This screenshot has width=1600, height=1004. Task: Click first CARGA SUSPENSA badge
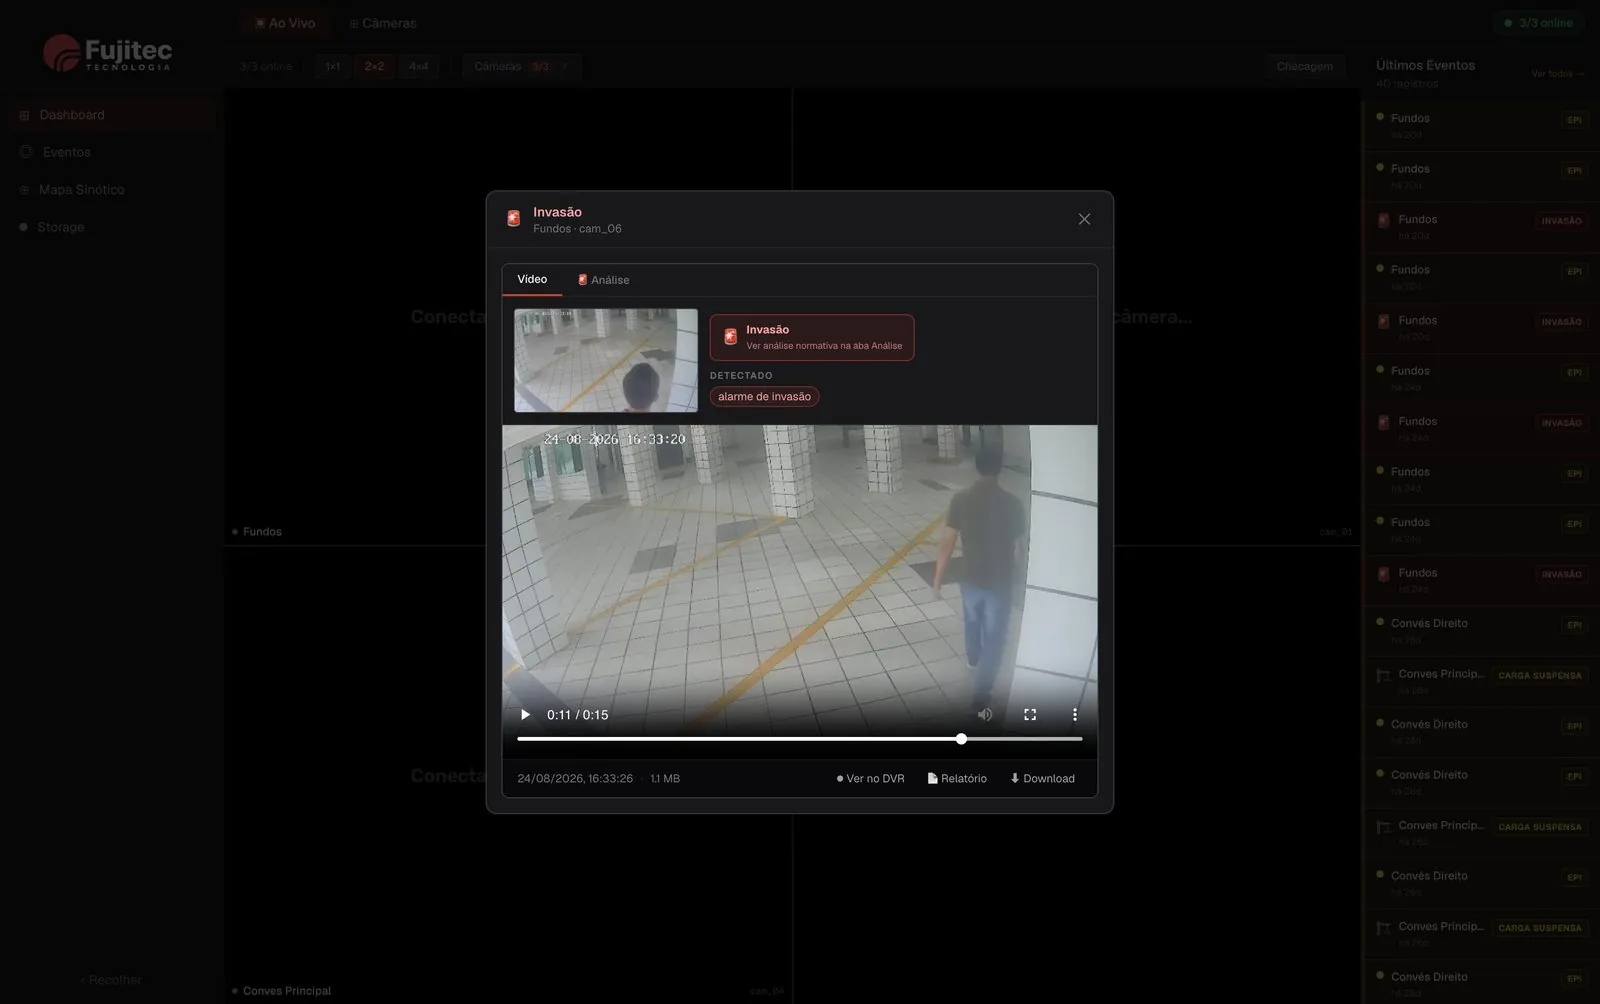(1540, 675)
